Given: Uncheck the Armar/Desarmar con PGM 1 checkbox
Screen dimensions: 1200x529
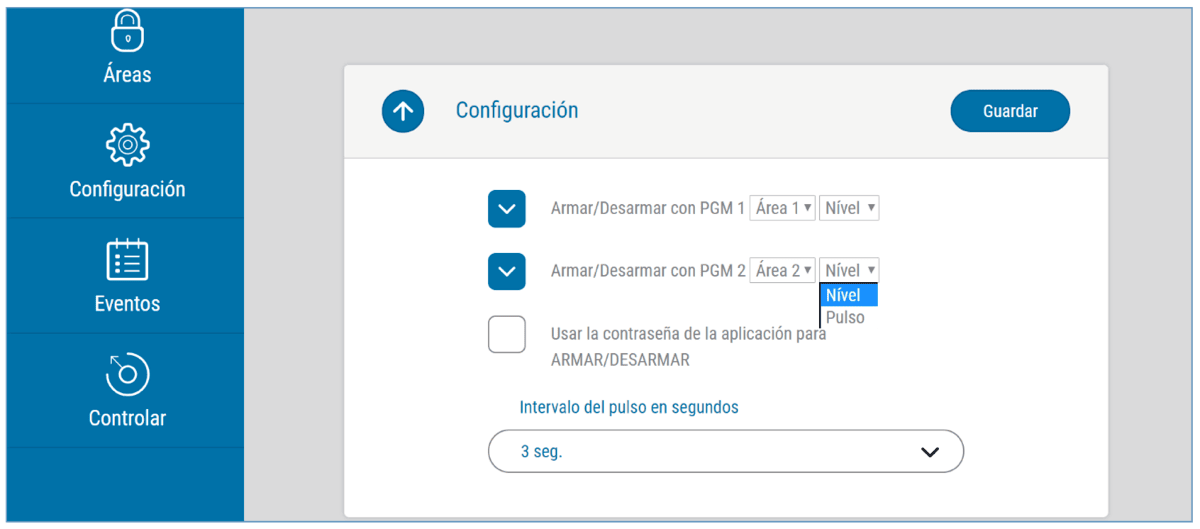Looking at the screenshot, I should (x=507, y=209).
